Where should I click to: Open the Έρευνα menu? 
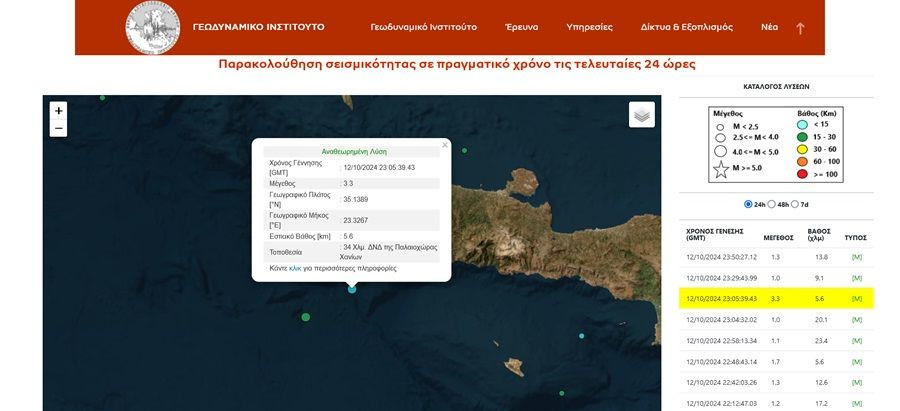pos(521,27)
